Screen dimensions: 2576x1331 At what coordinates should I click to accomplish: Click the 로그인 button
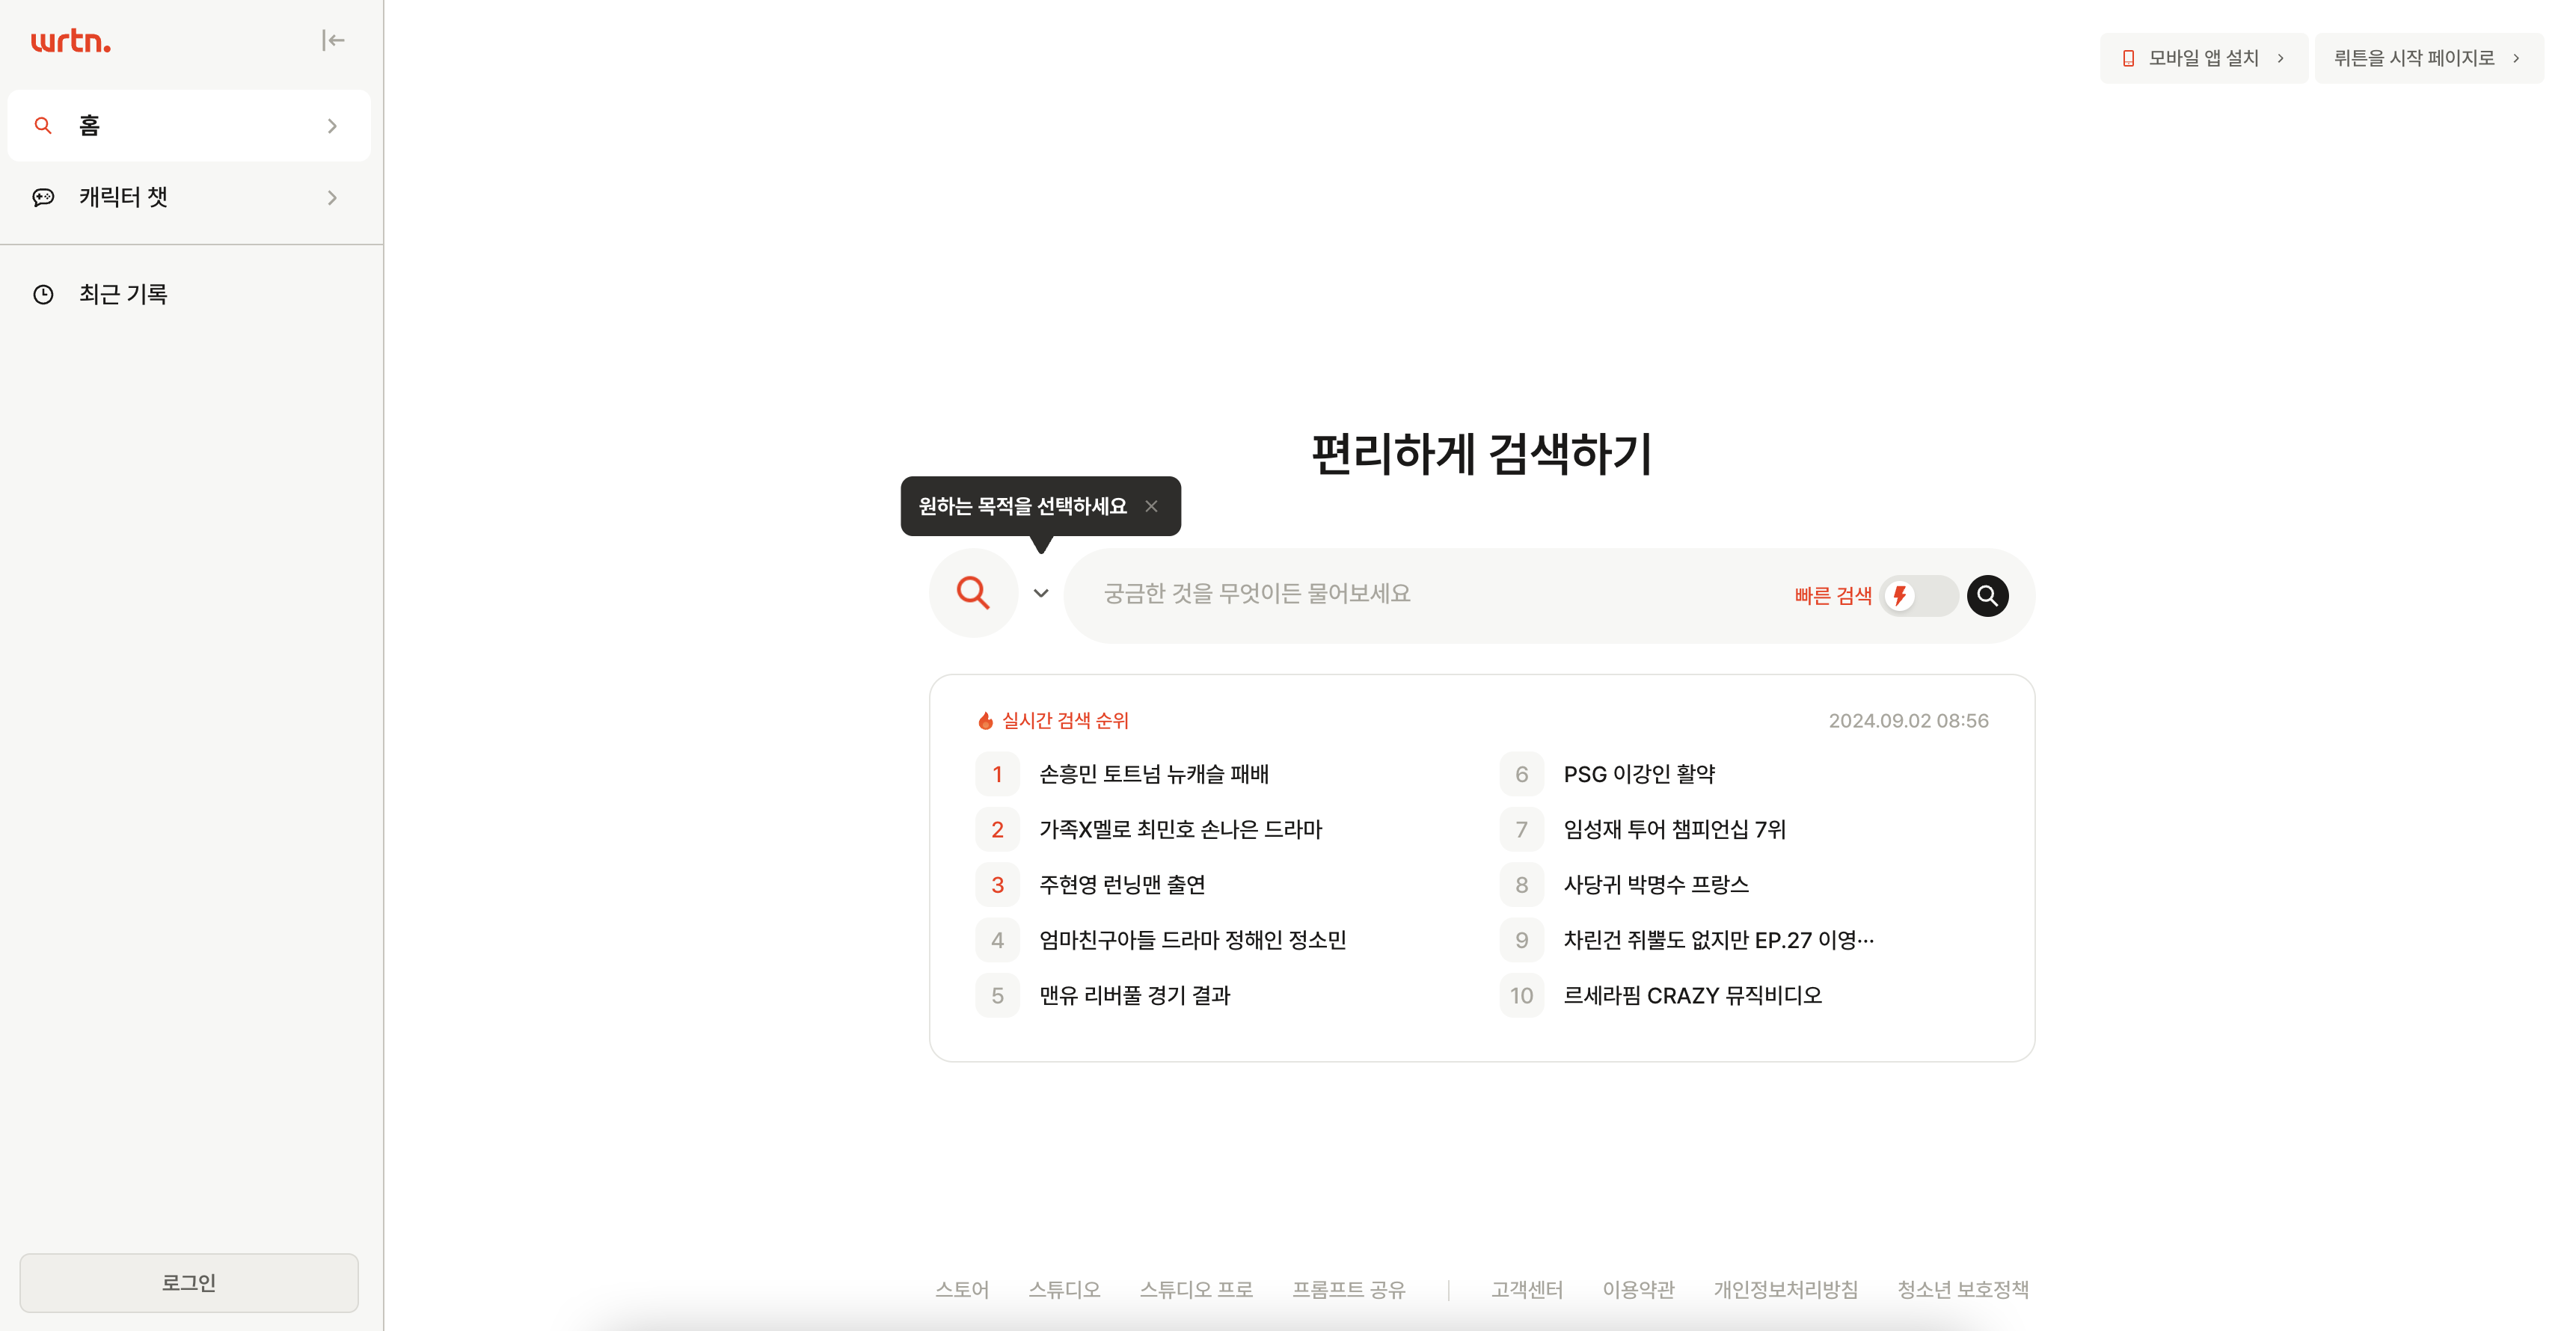tap(189, 1283)
